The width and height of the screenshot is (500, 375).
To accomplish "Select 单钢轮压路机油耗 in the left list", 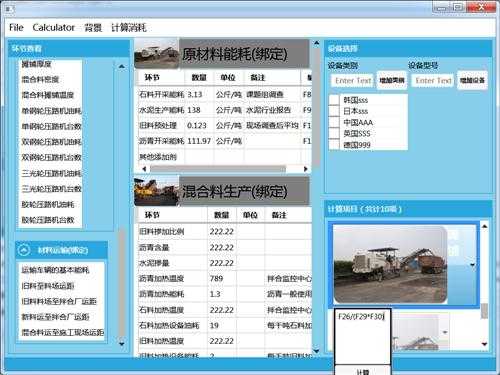I will (x=50, y=111).
